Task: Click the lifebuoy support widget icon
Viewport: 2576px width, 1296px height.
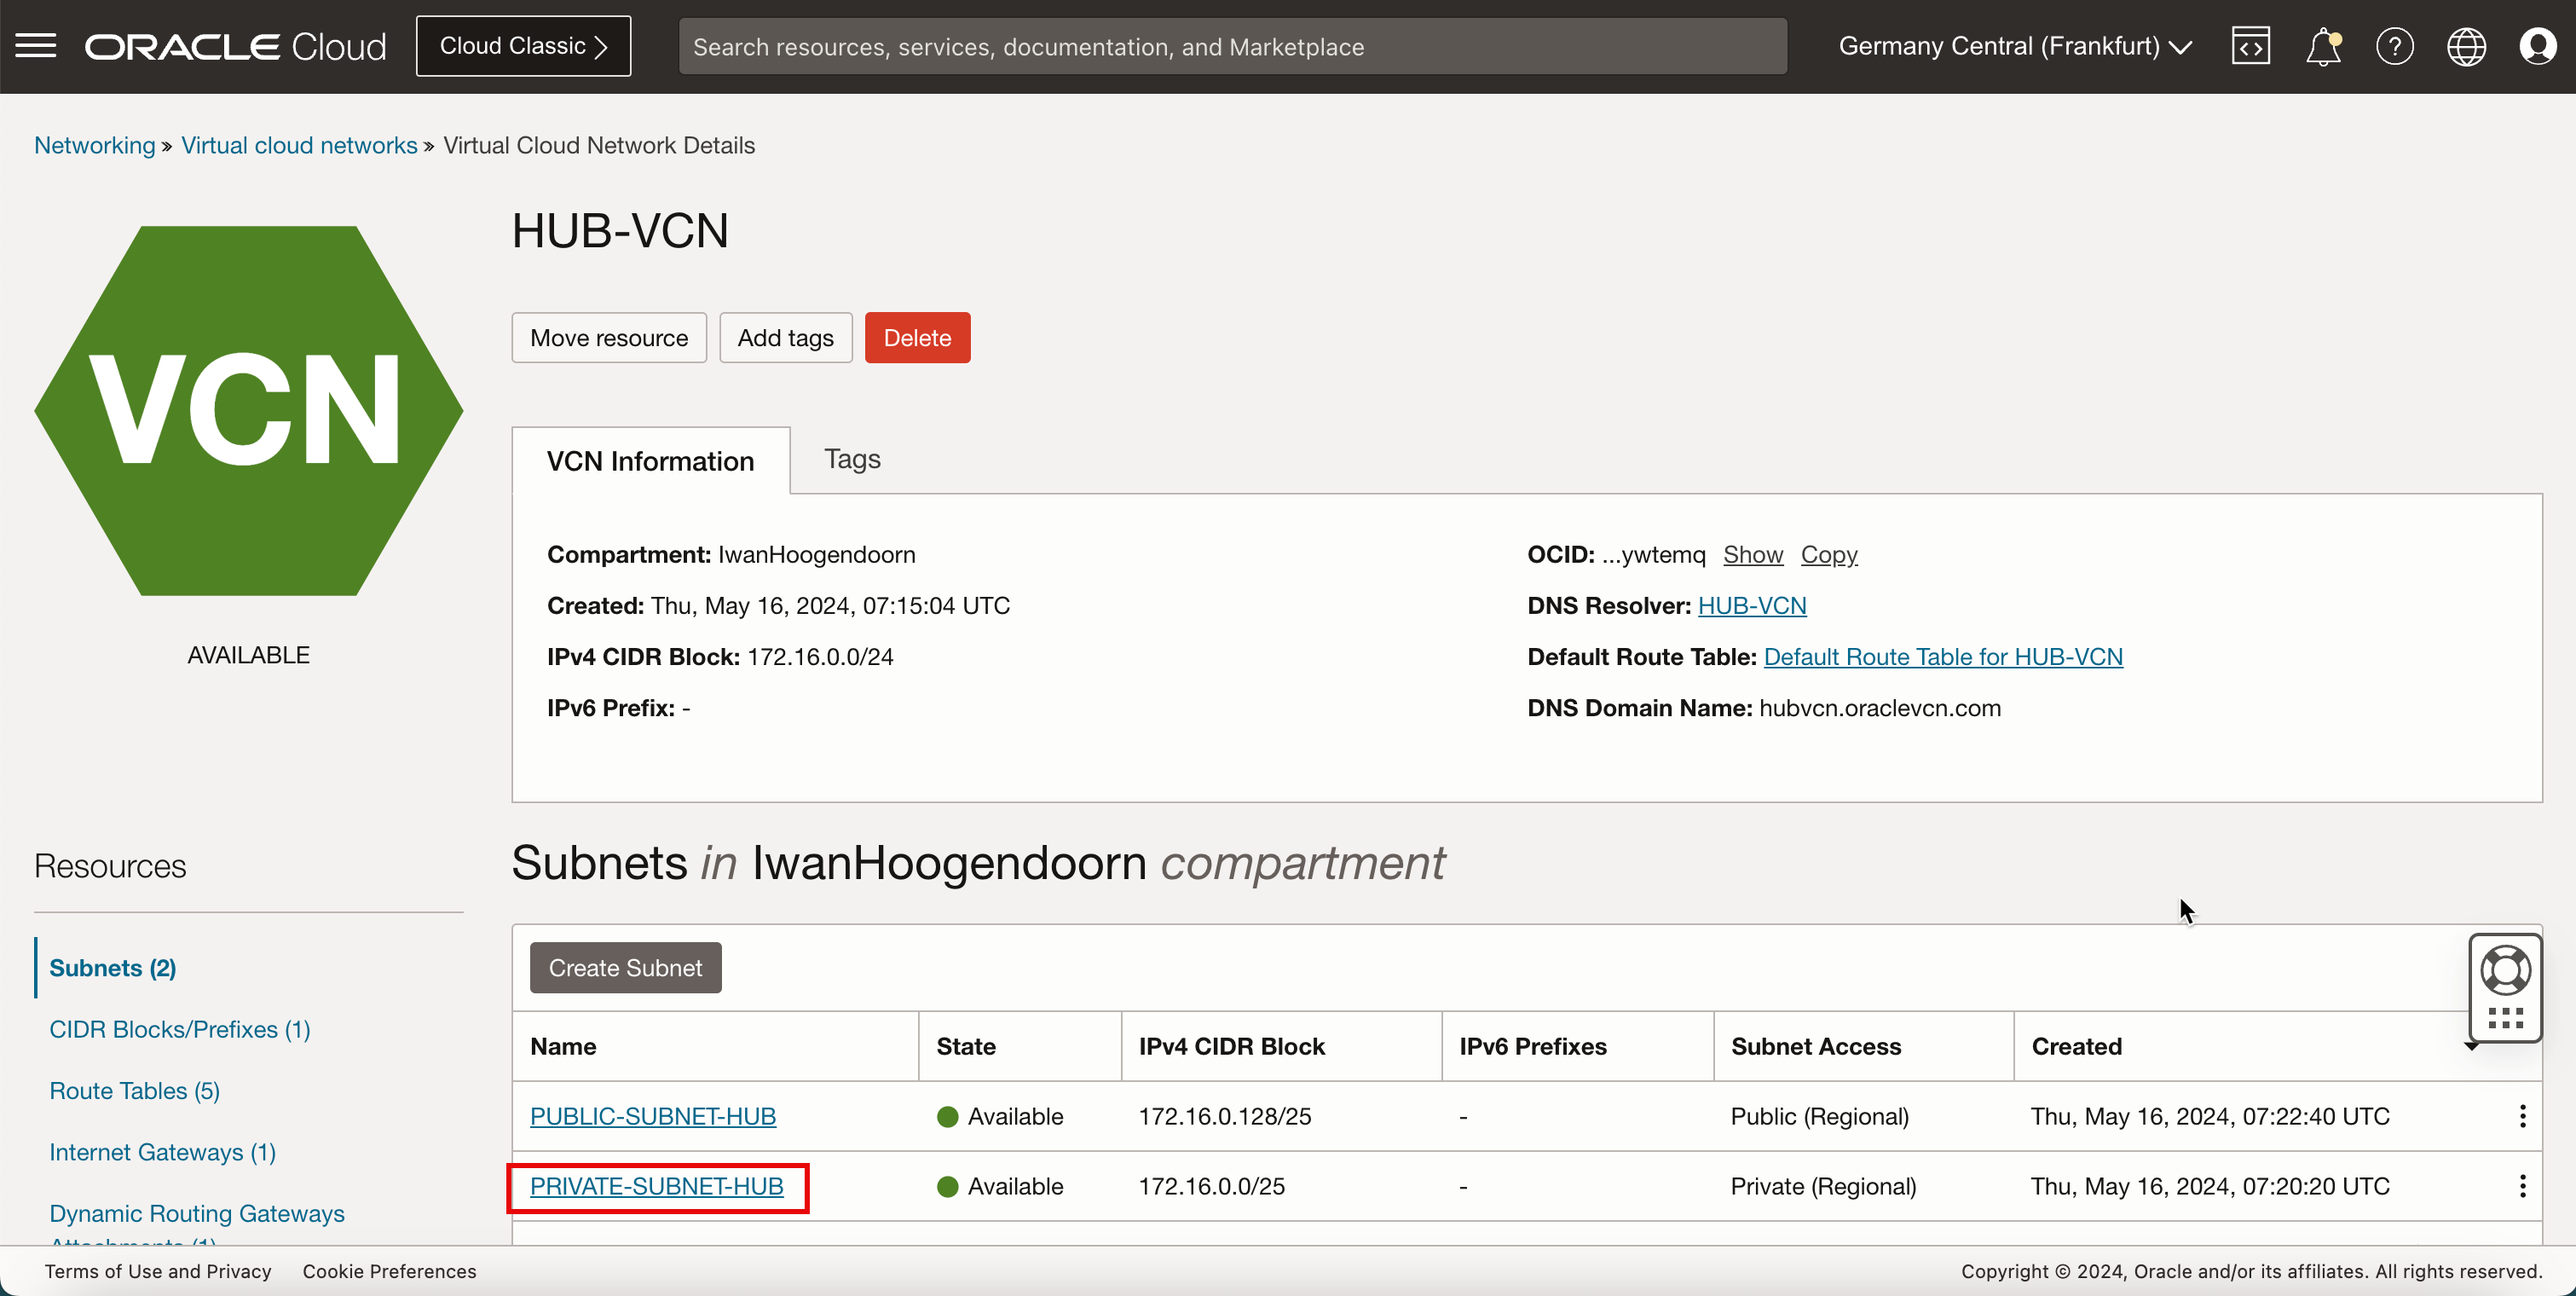Action: click(x=2505, y=969)
